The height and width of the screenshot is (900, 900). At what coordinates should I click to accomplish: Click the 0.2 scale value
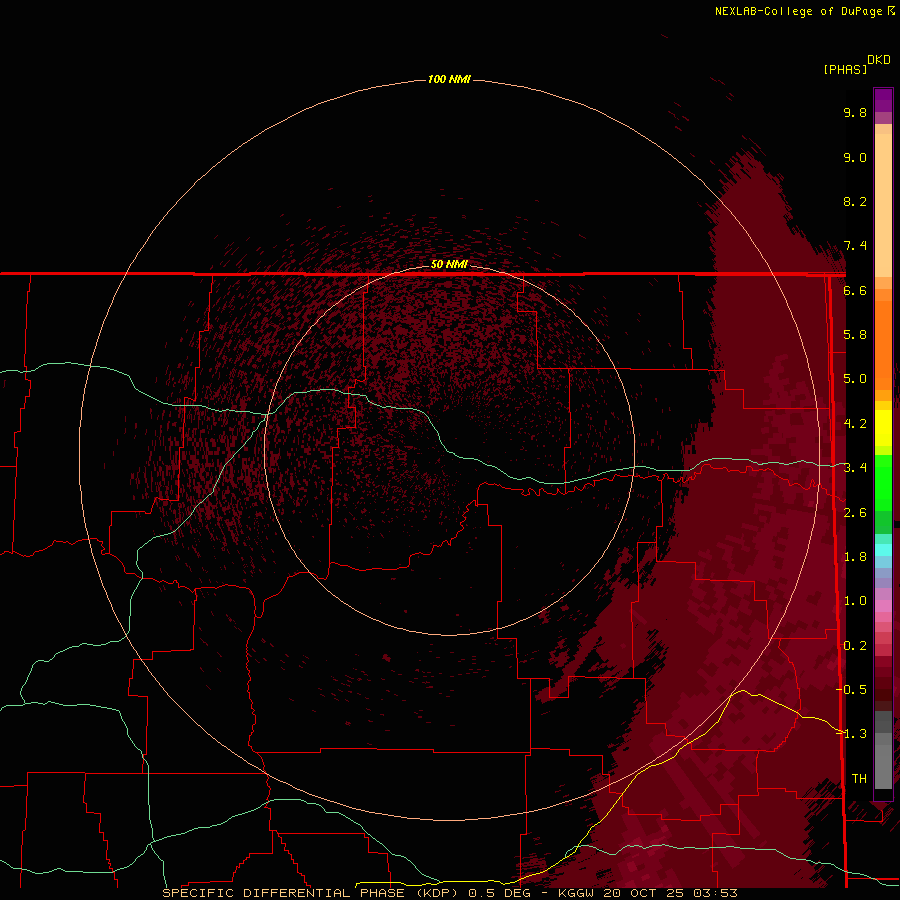[855, 646]
